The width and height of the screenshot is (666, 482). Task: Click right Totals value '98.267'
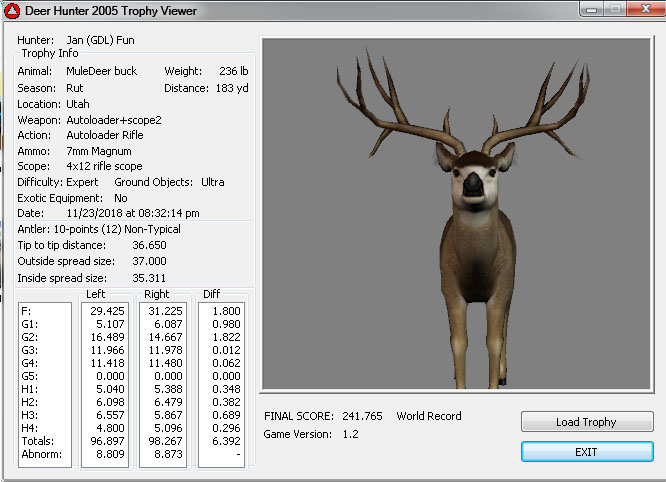point(165,441)
